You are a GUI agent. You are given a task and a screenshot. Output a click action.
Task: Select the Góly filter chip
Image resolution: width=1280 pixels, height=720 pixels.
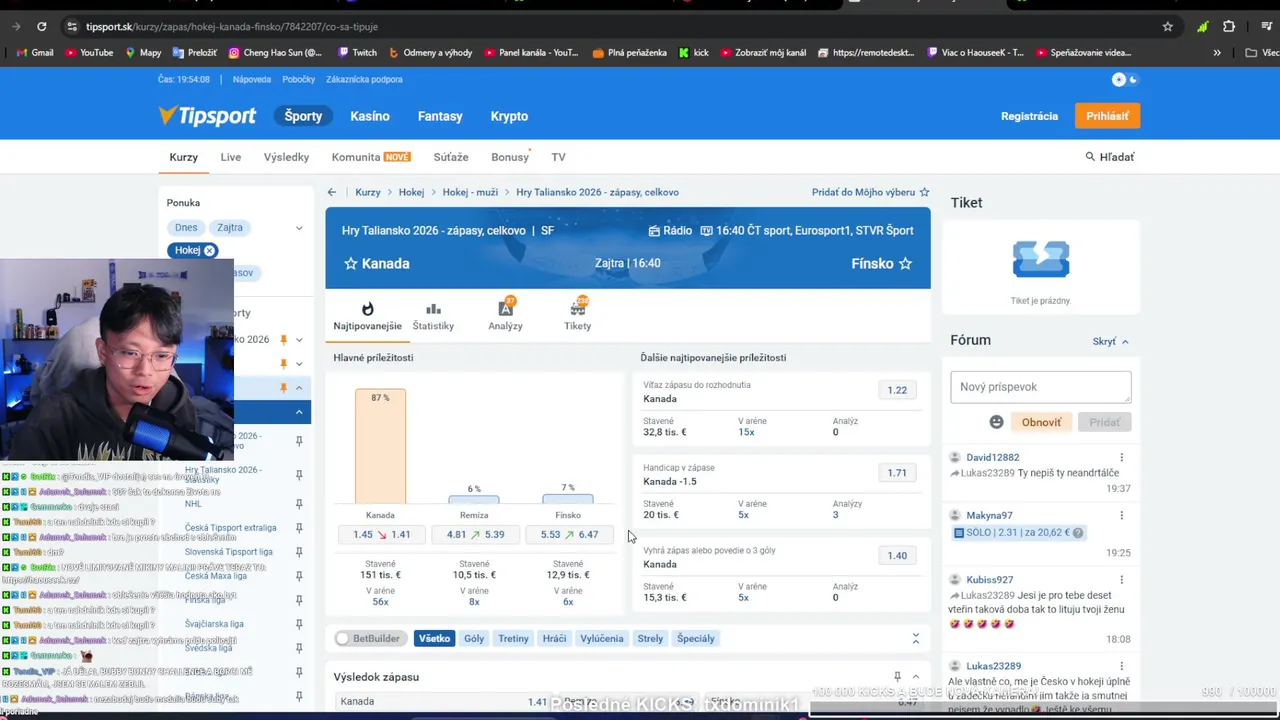(474, 638)
